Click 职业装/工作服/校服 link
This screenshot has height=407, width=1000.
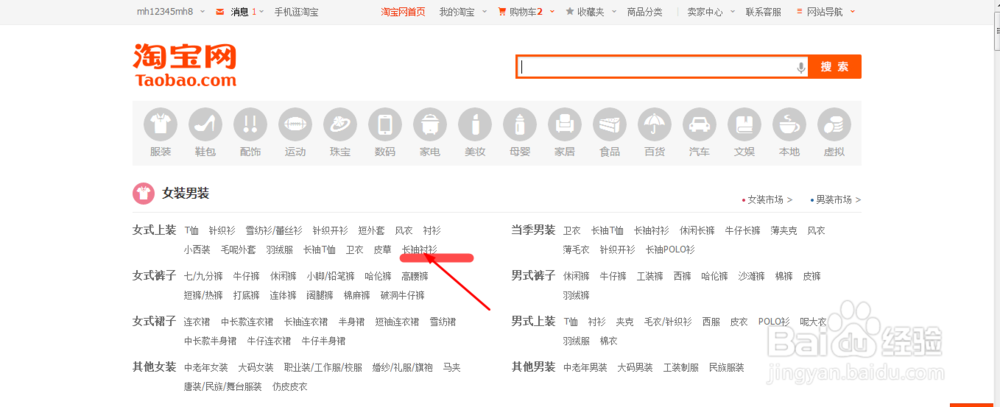tap(323, 368)
